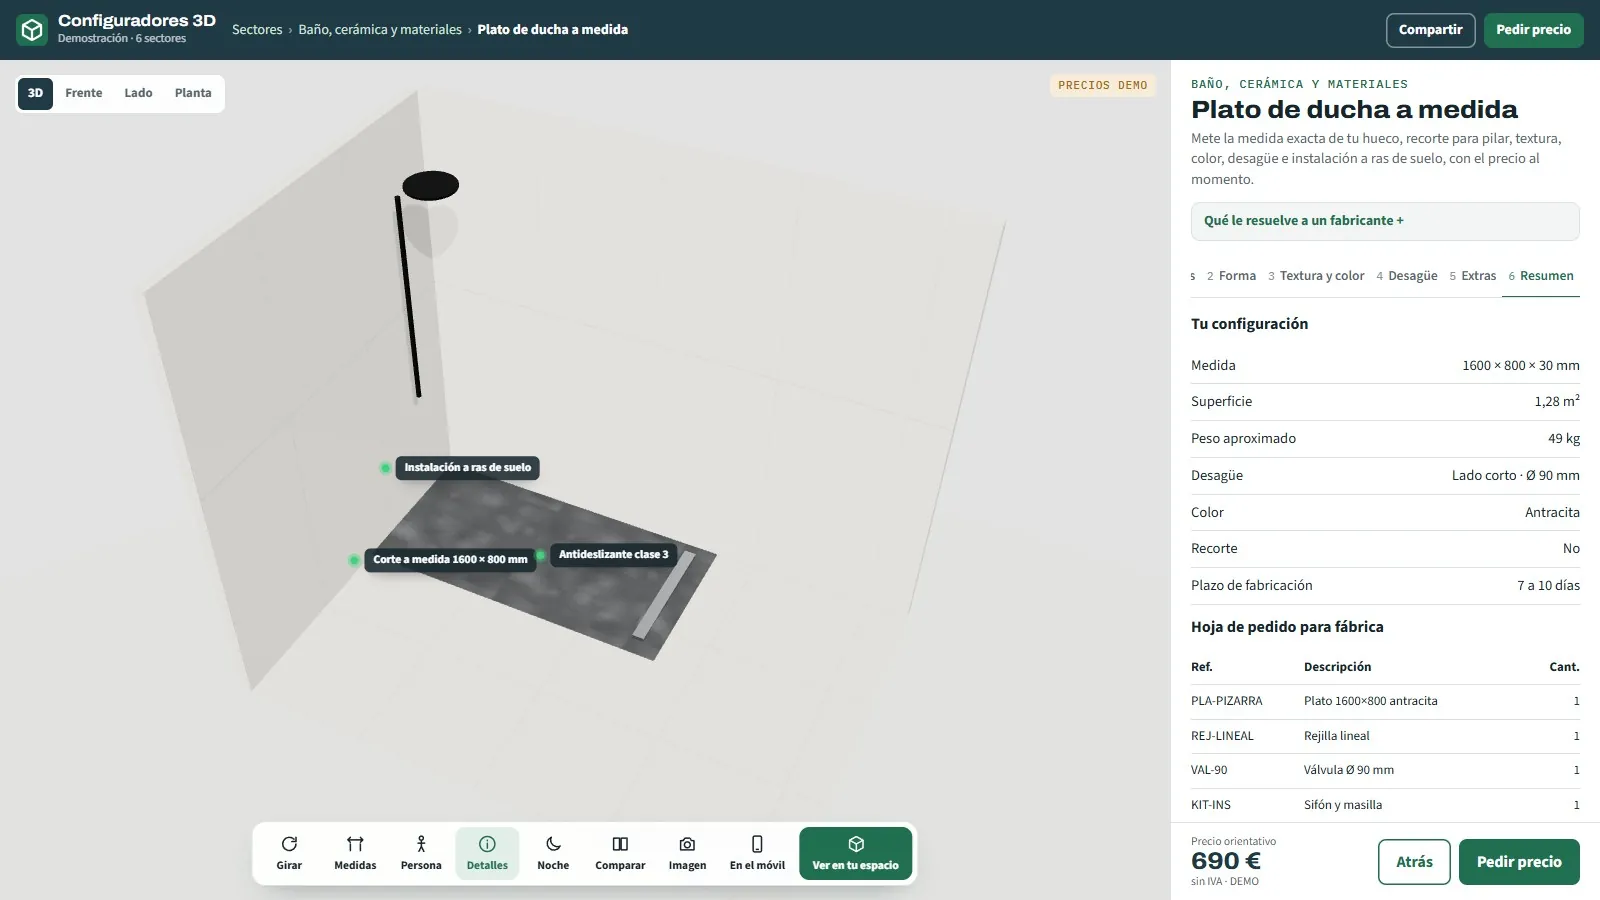Screen dimensions: 1600x900
Task: Switch to Noche night mode
Action: pos(553,853)
